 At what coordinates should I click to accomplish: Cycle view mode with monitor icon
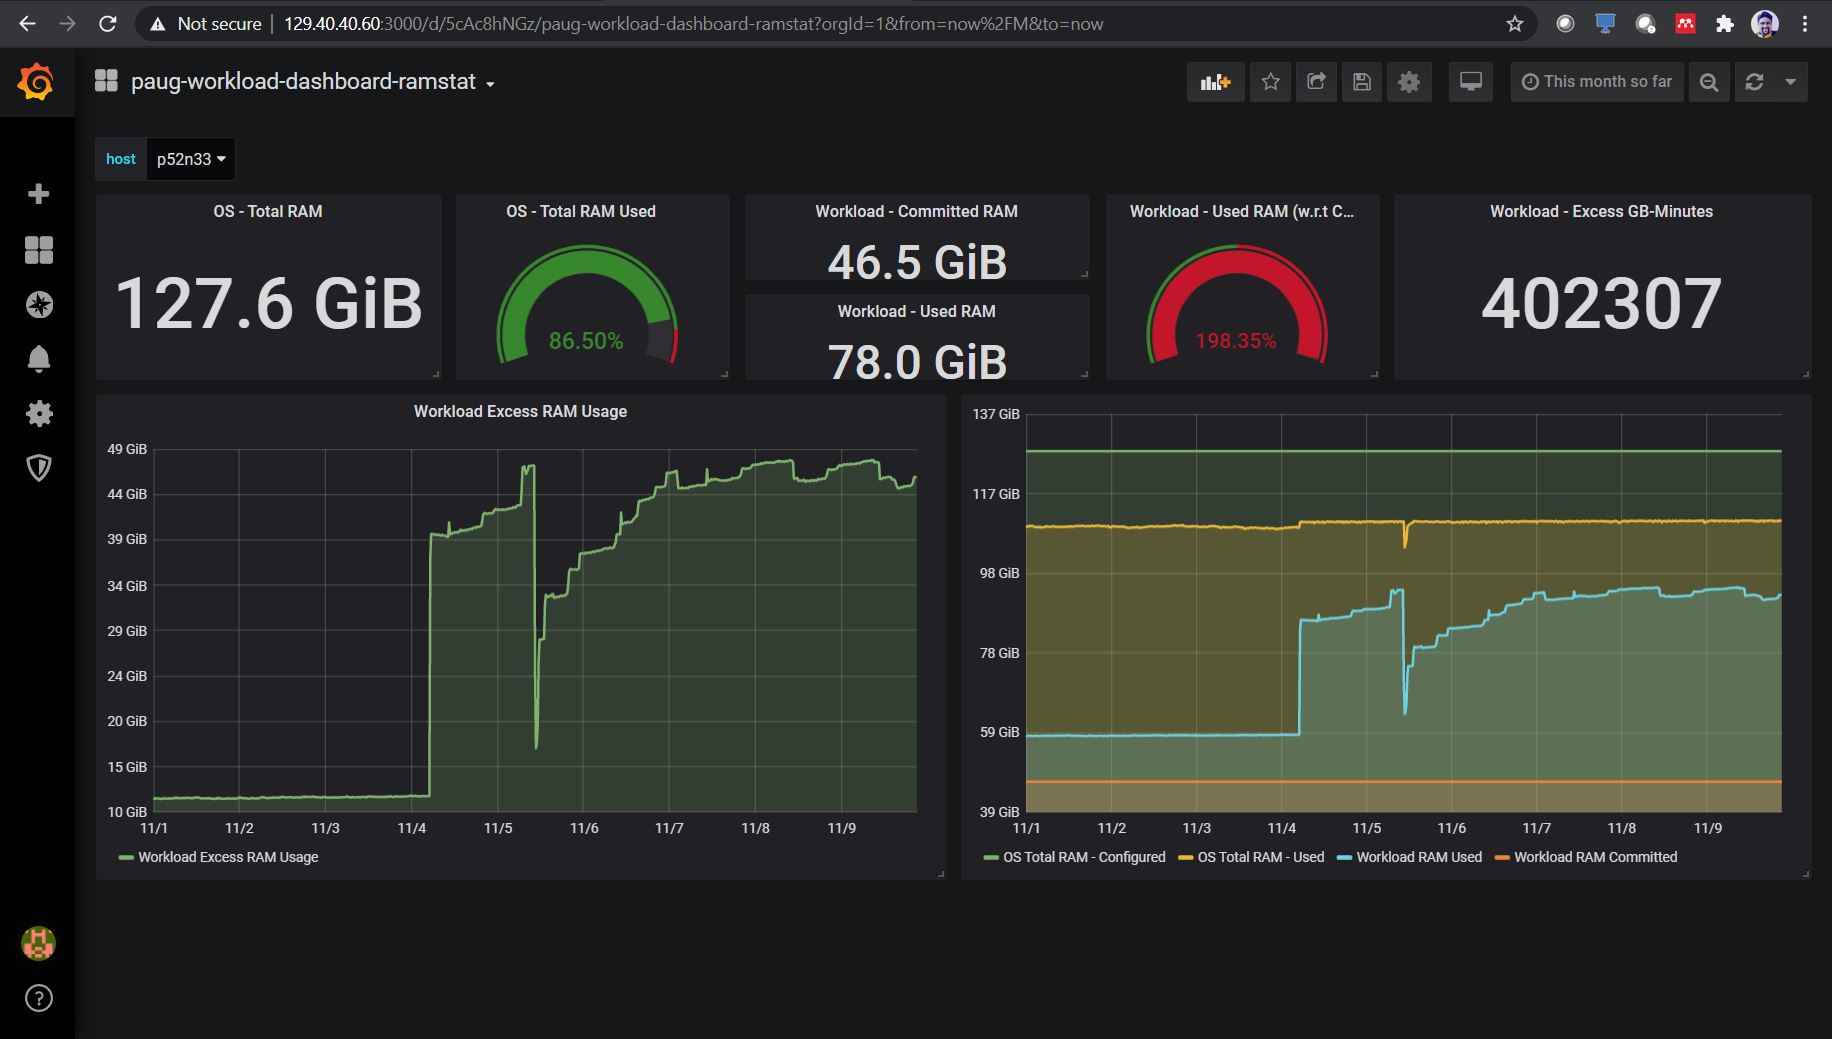tap(1471, 82)
